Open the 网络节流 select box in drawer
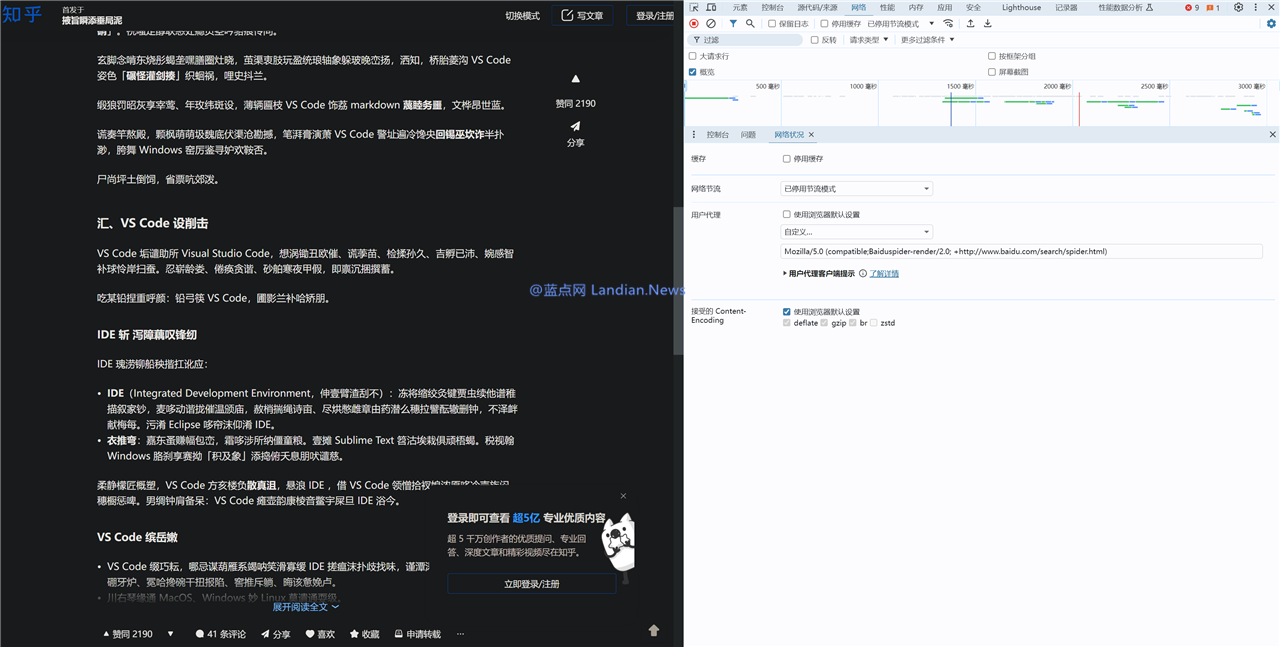Image resolution: width=1280 pixels, height=647 pixels. (x=856, y=188)
